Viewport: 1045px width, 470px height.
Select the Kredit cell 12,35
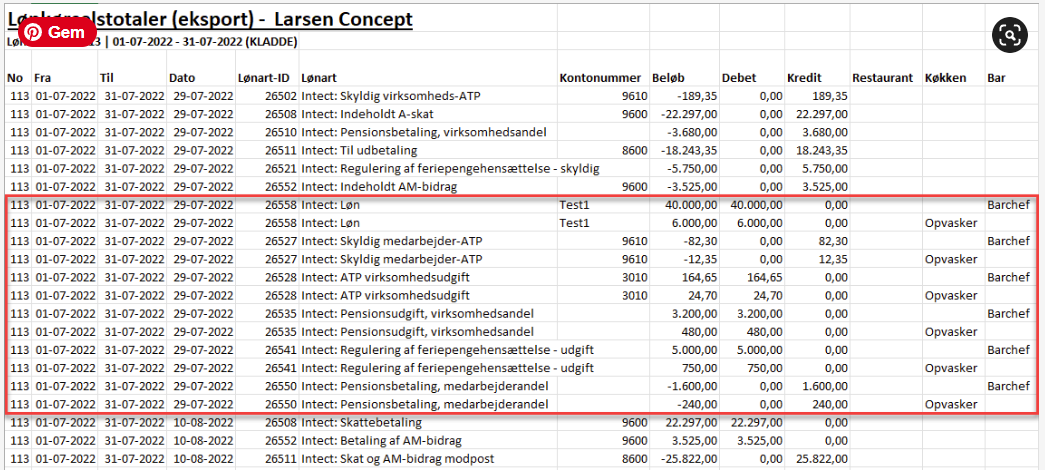click(833, 259)
